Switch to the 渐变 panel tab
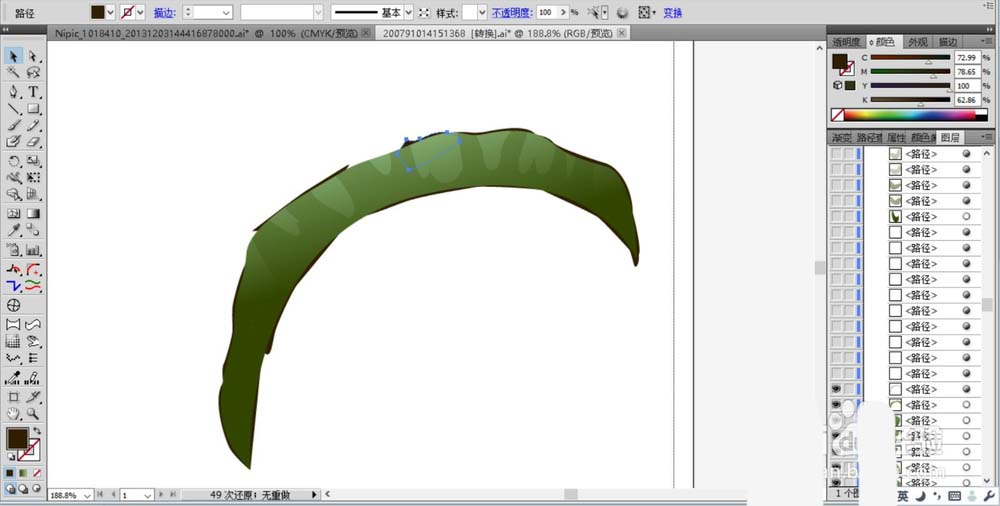 click(x=842, y=137)
